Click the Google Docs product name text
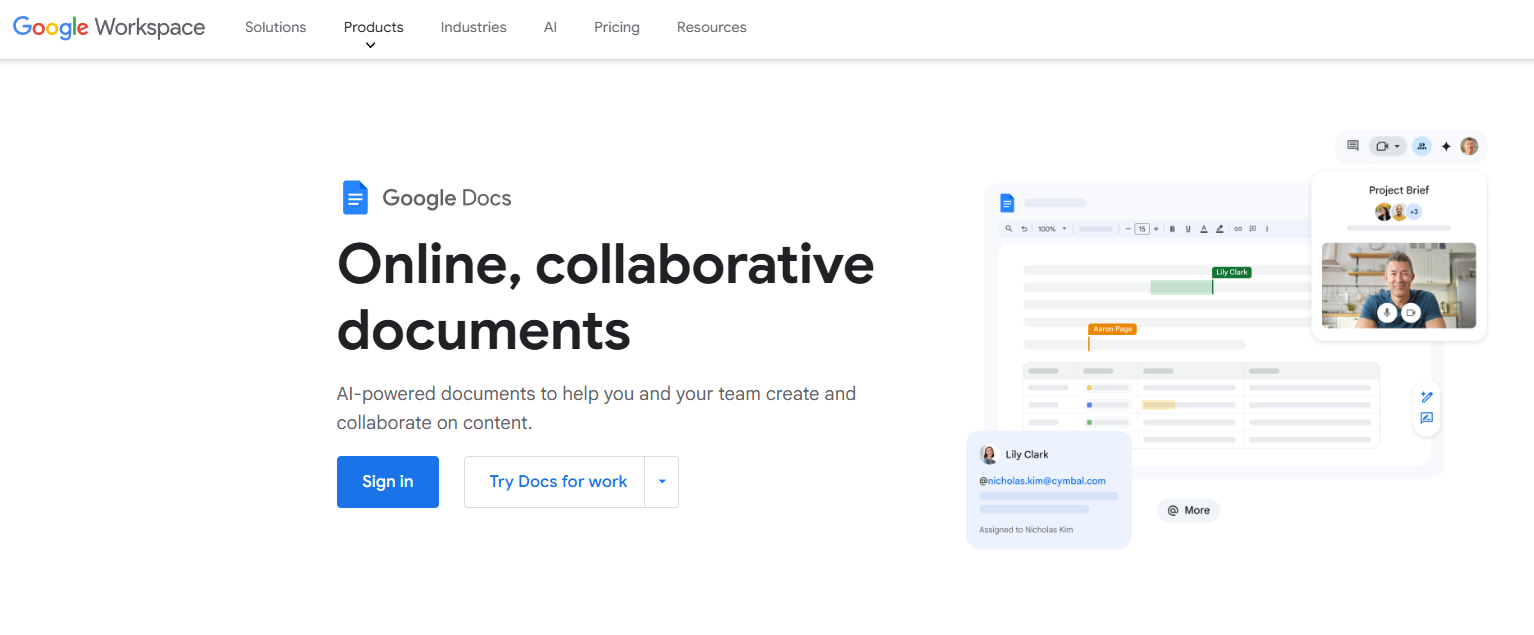The height and width of the screenshot is (635, 1534). tap(447, 198)
